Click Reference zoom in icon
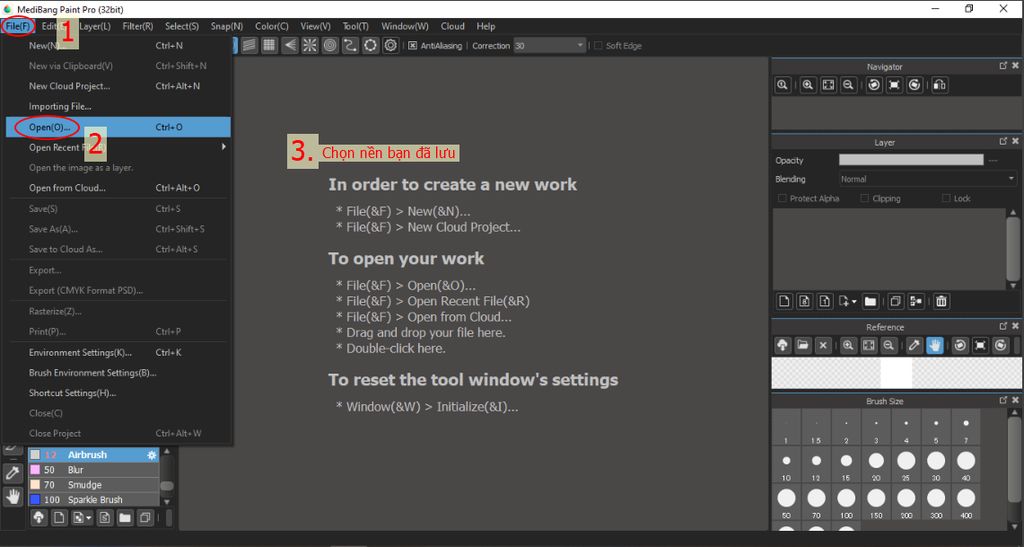This screenshot has width=1024, height=547. click(848, 345)
